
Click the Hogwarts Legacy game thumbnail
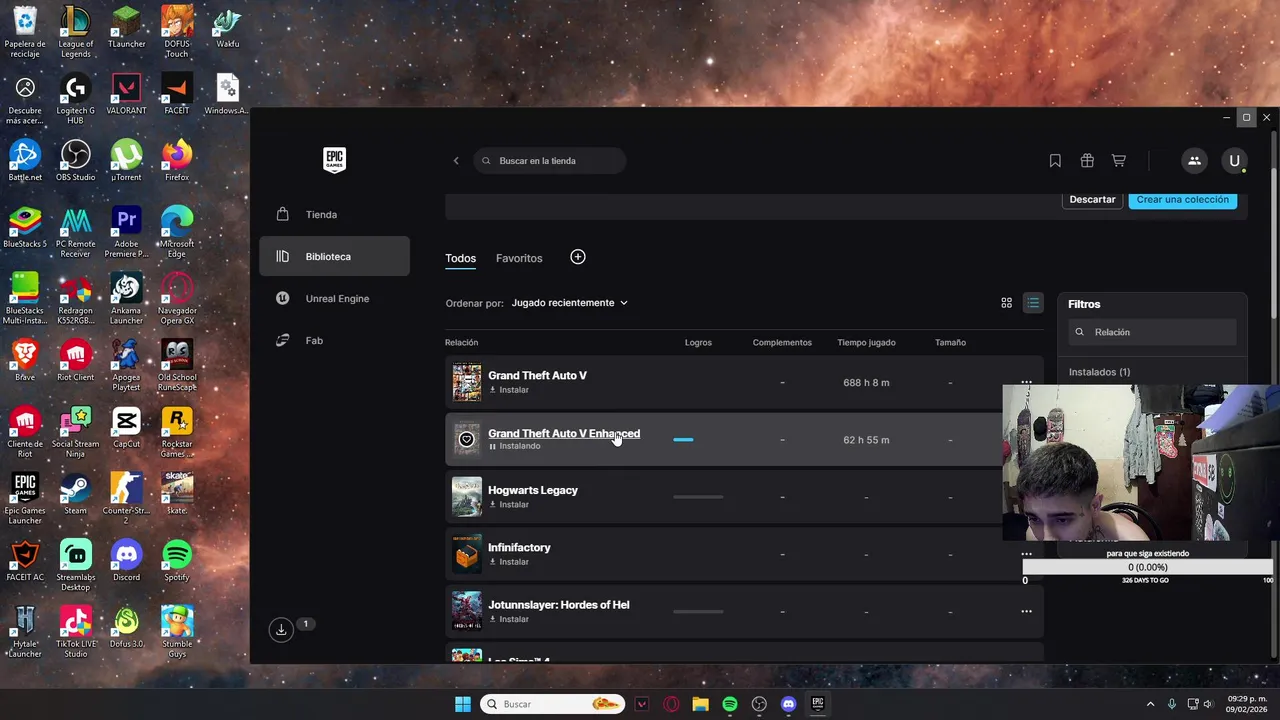(x=467, y=497)
